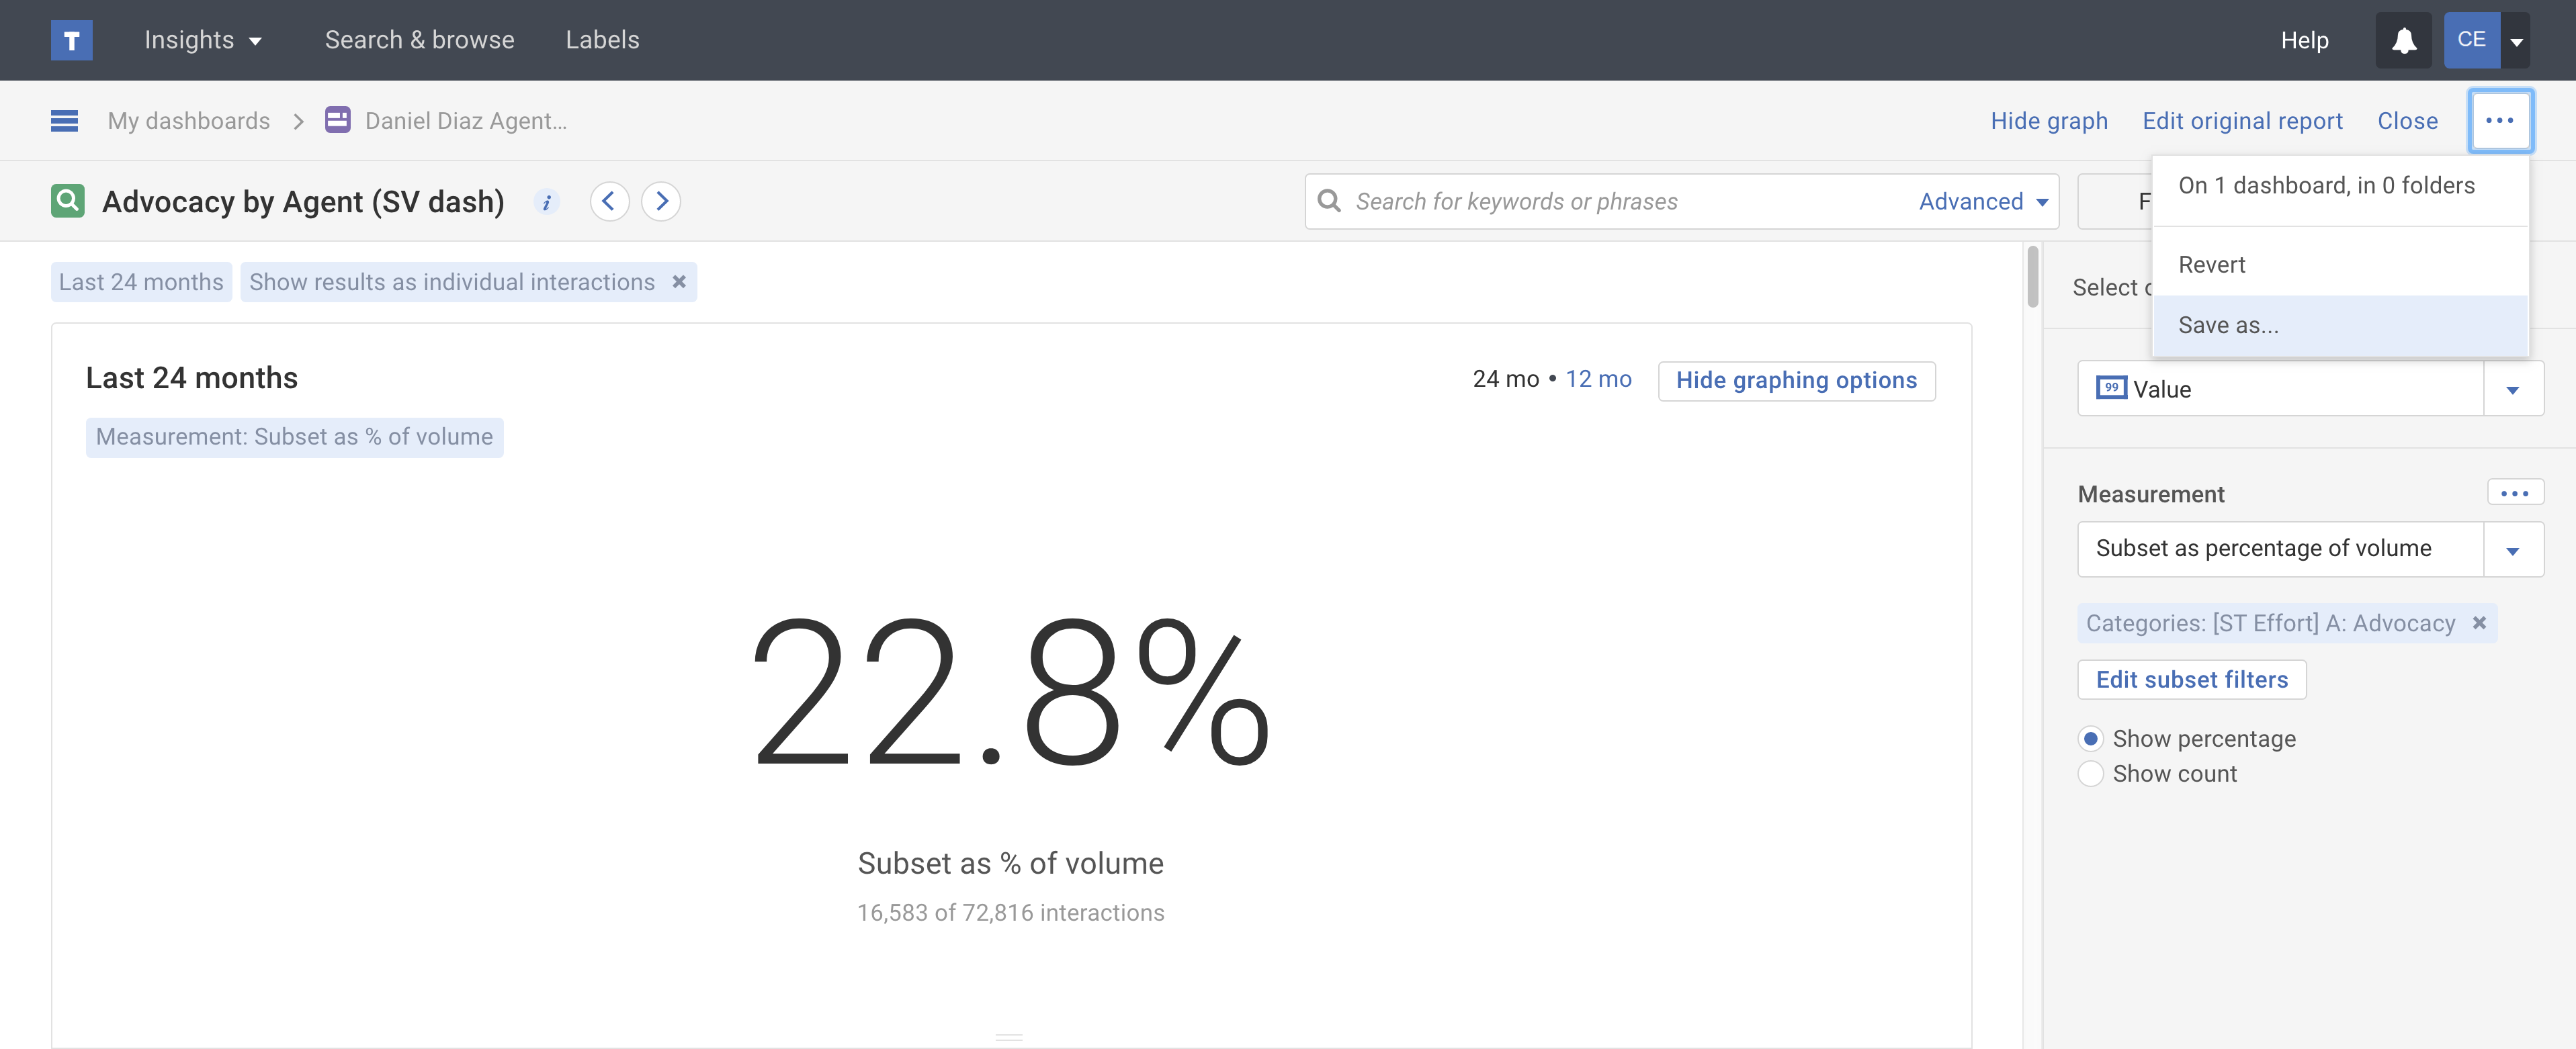Expand the Insights dropdown menu

[203, 40]
